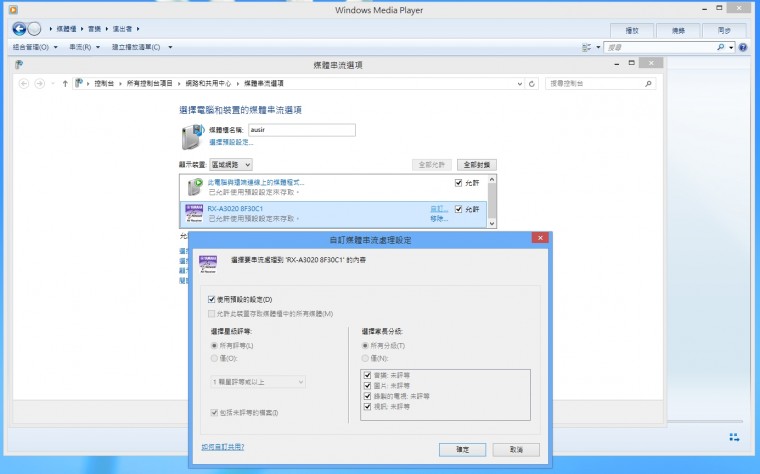This screenshot has width=760, height=474.
Task: Click the Cancel button in customize streaming dialog
Action: [x=516, y=450]
